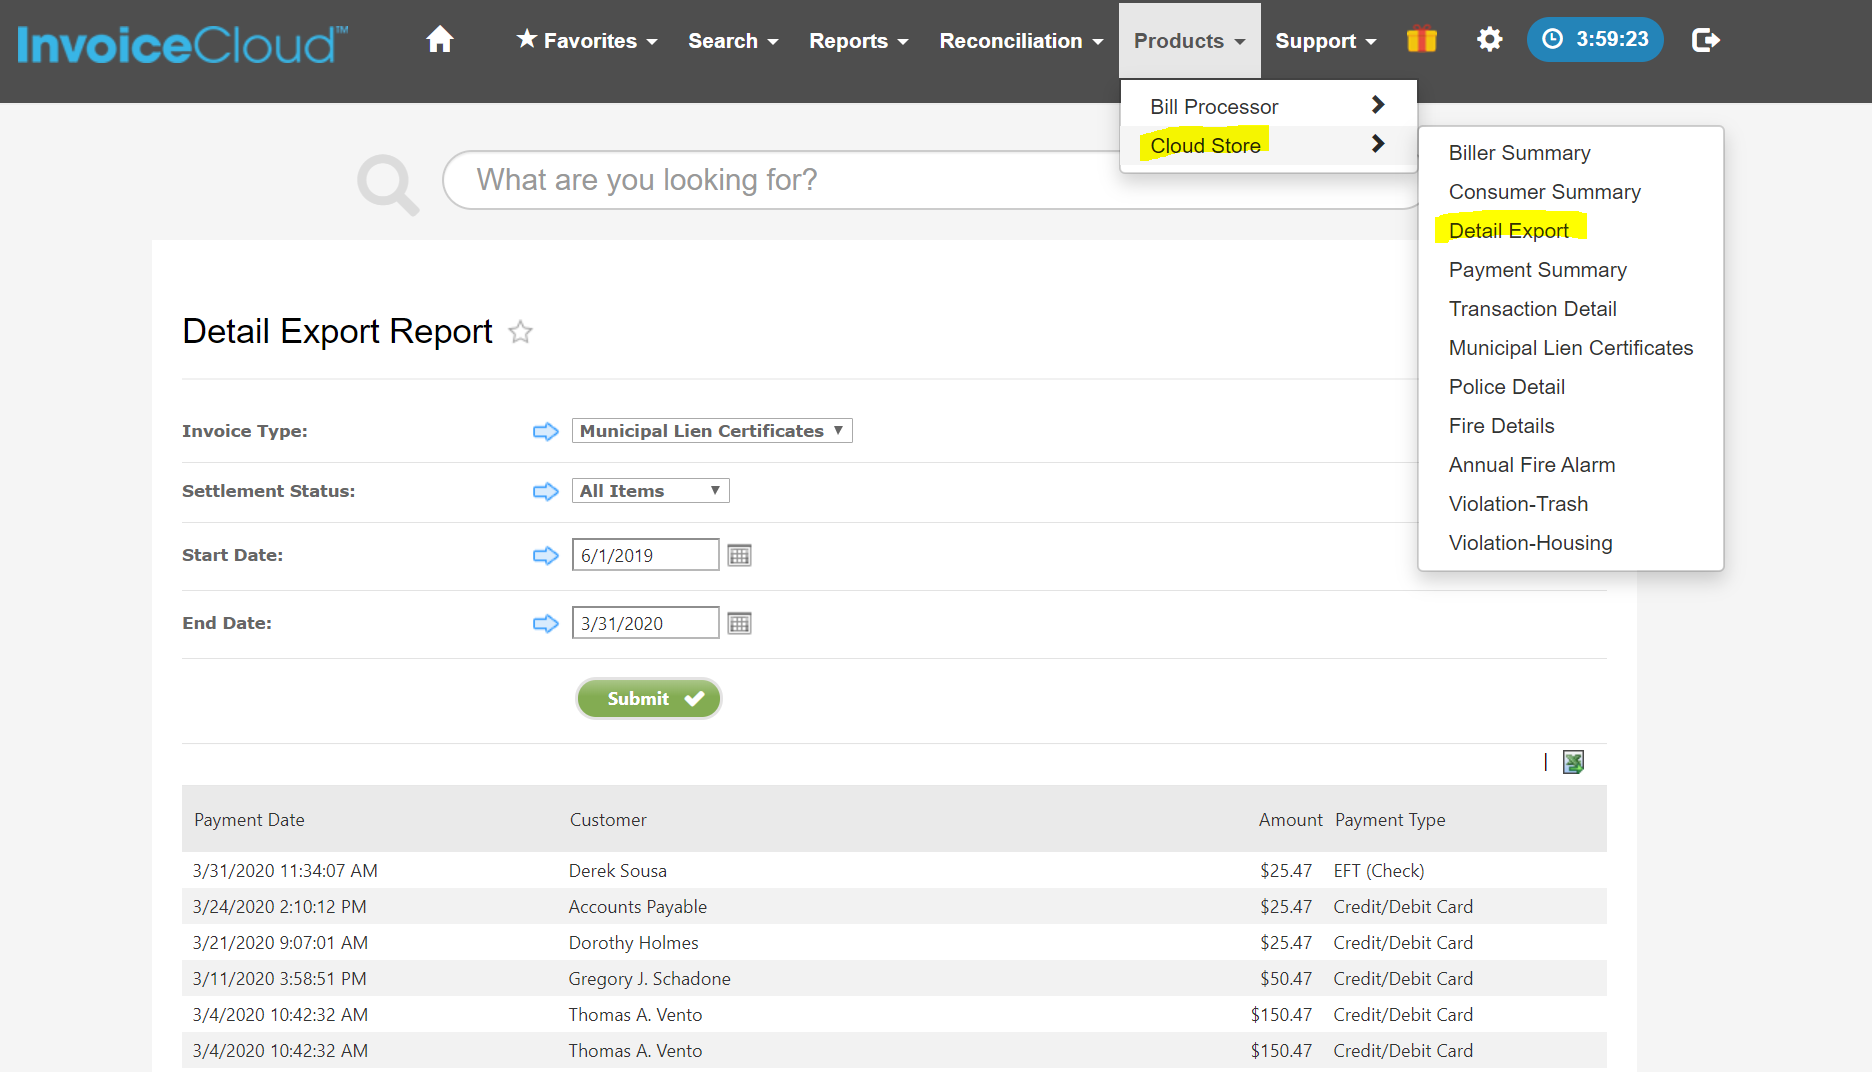1872x1072 pixels.
Task: Click the Amount column header
Action: (x=1290, y=820)
